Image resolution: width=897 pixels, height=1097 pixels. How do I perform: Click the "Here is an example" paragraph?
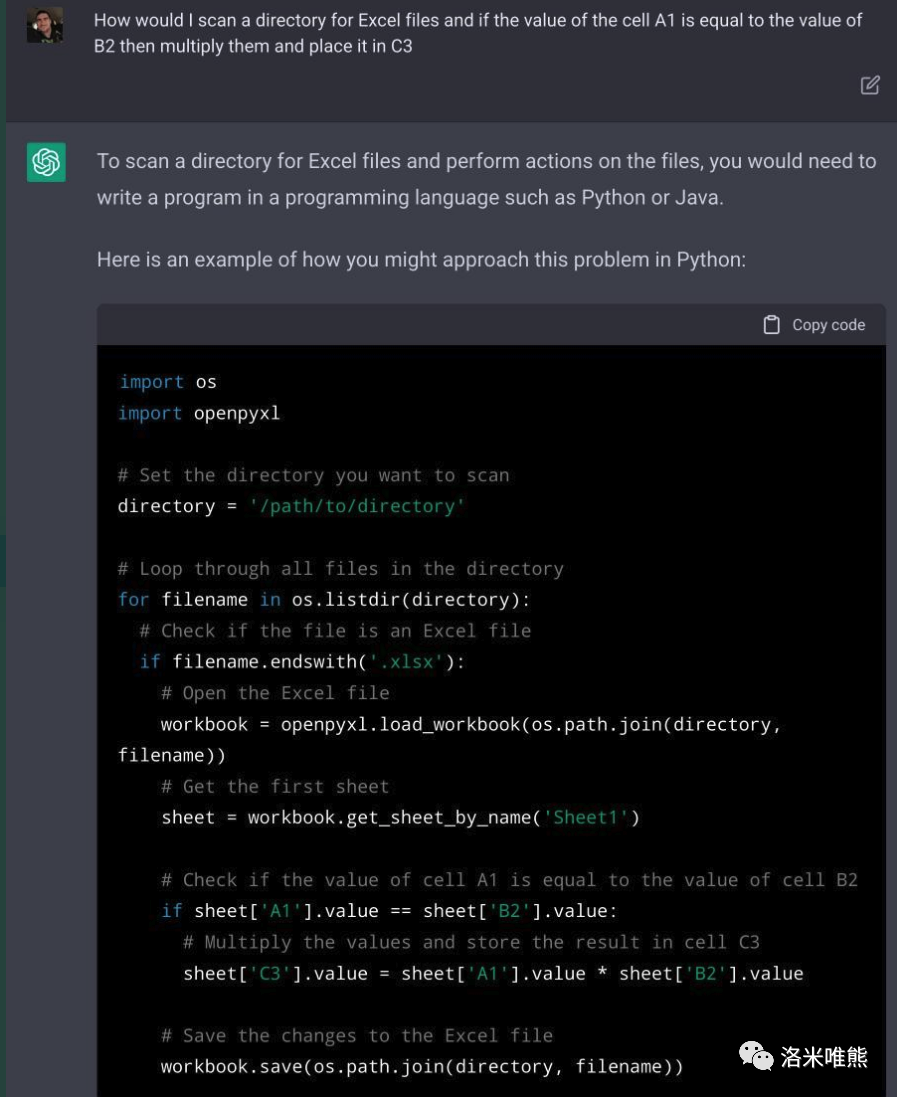pyautogui.click(x=421, y=260)
